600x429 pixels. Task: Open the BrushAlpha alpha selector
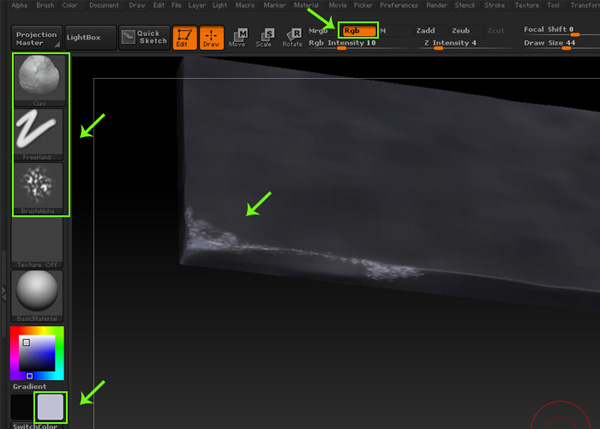tap(38, 187)
